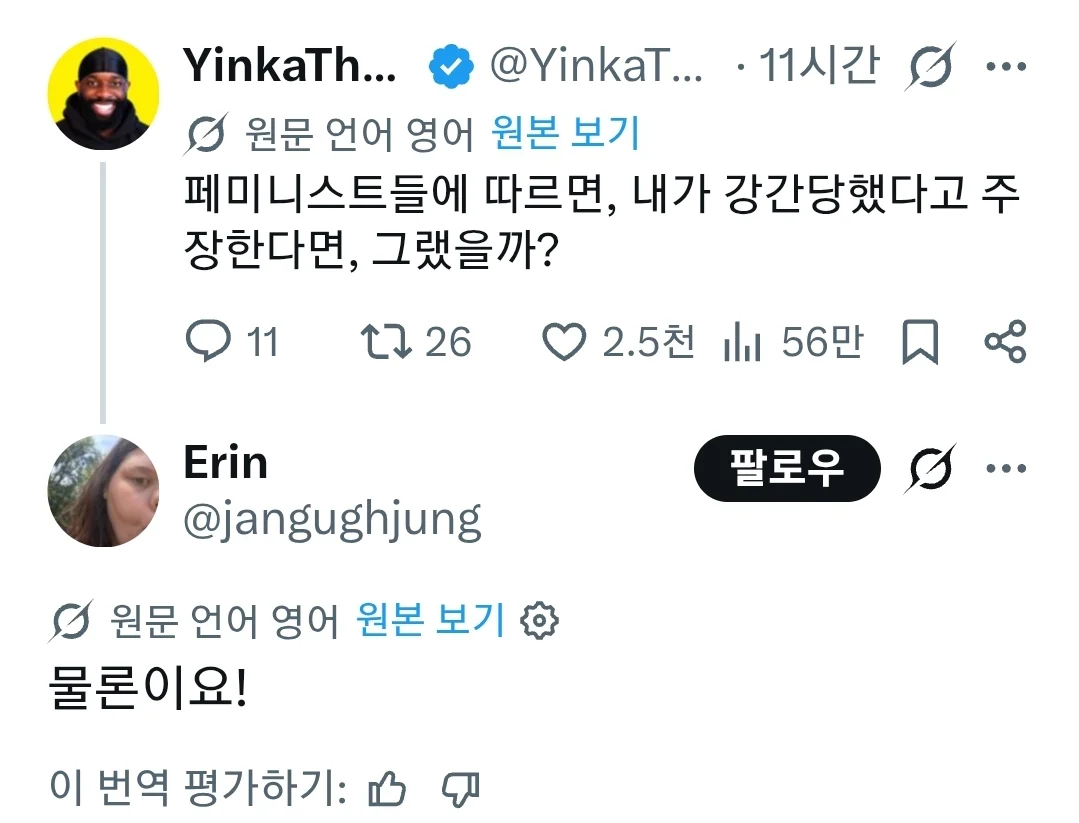Screen dimensions: 1079x823
Task: Like YinkaTh's post with the heart icon
Action: (x=564, y=341)
